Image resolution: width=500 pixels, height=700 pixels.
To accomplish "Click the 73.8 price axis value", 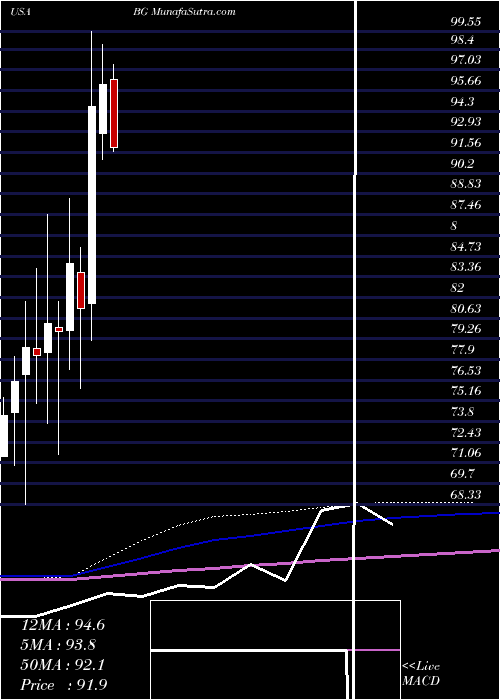I will (462, 412).
